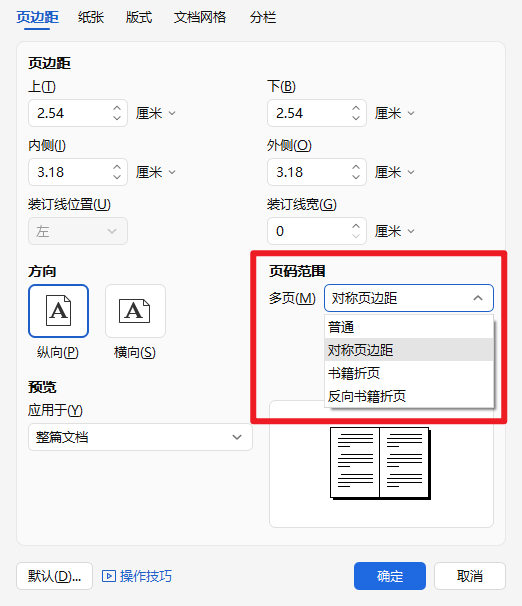The image size is (522, 606).
Task: Open the 应用于(Y) 整篇文档 dropdown
Action: [140, 437]
